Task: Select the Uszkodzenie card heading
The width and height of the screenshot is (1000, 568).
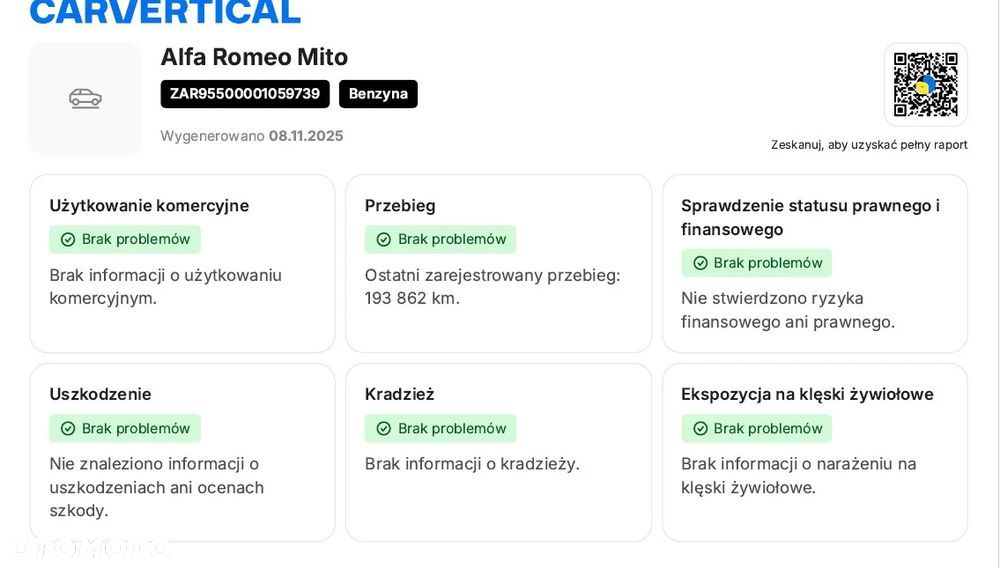Action: pyautogui.click(x=100, y=394)
